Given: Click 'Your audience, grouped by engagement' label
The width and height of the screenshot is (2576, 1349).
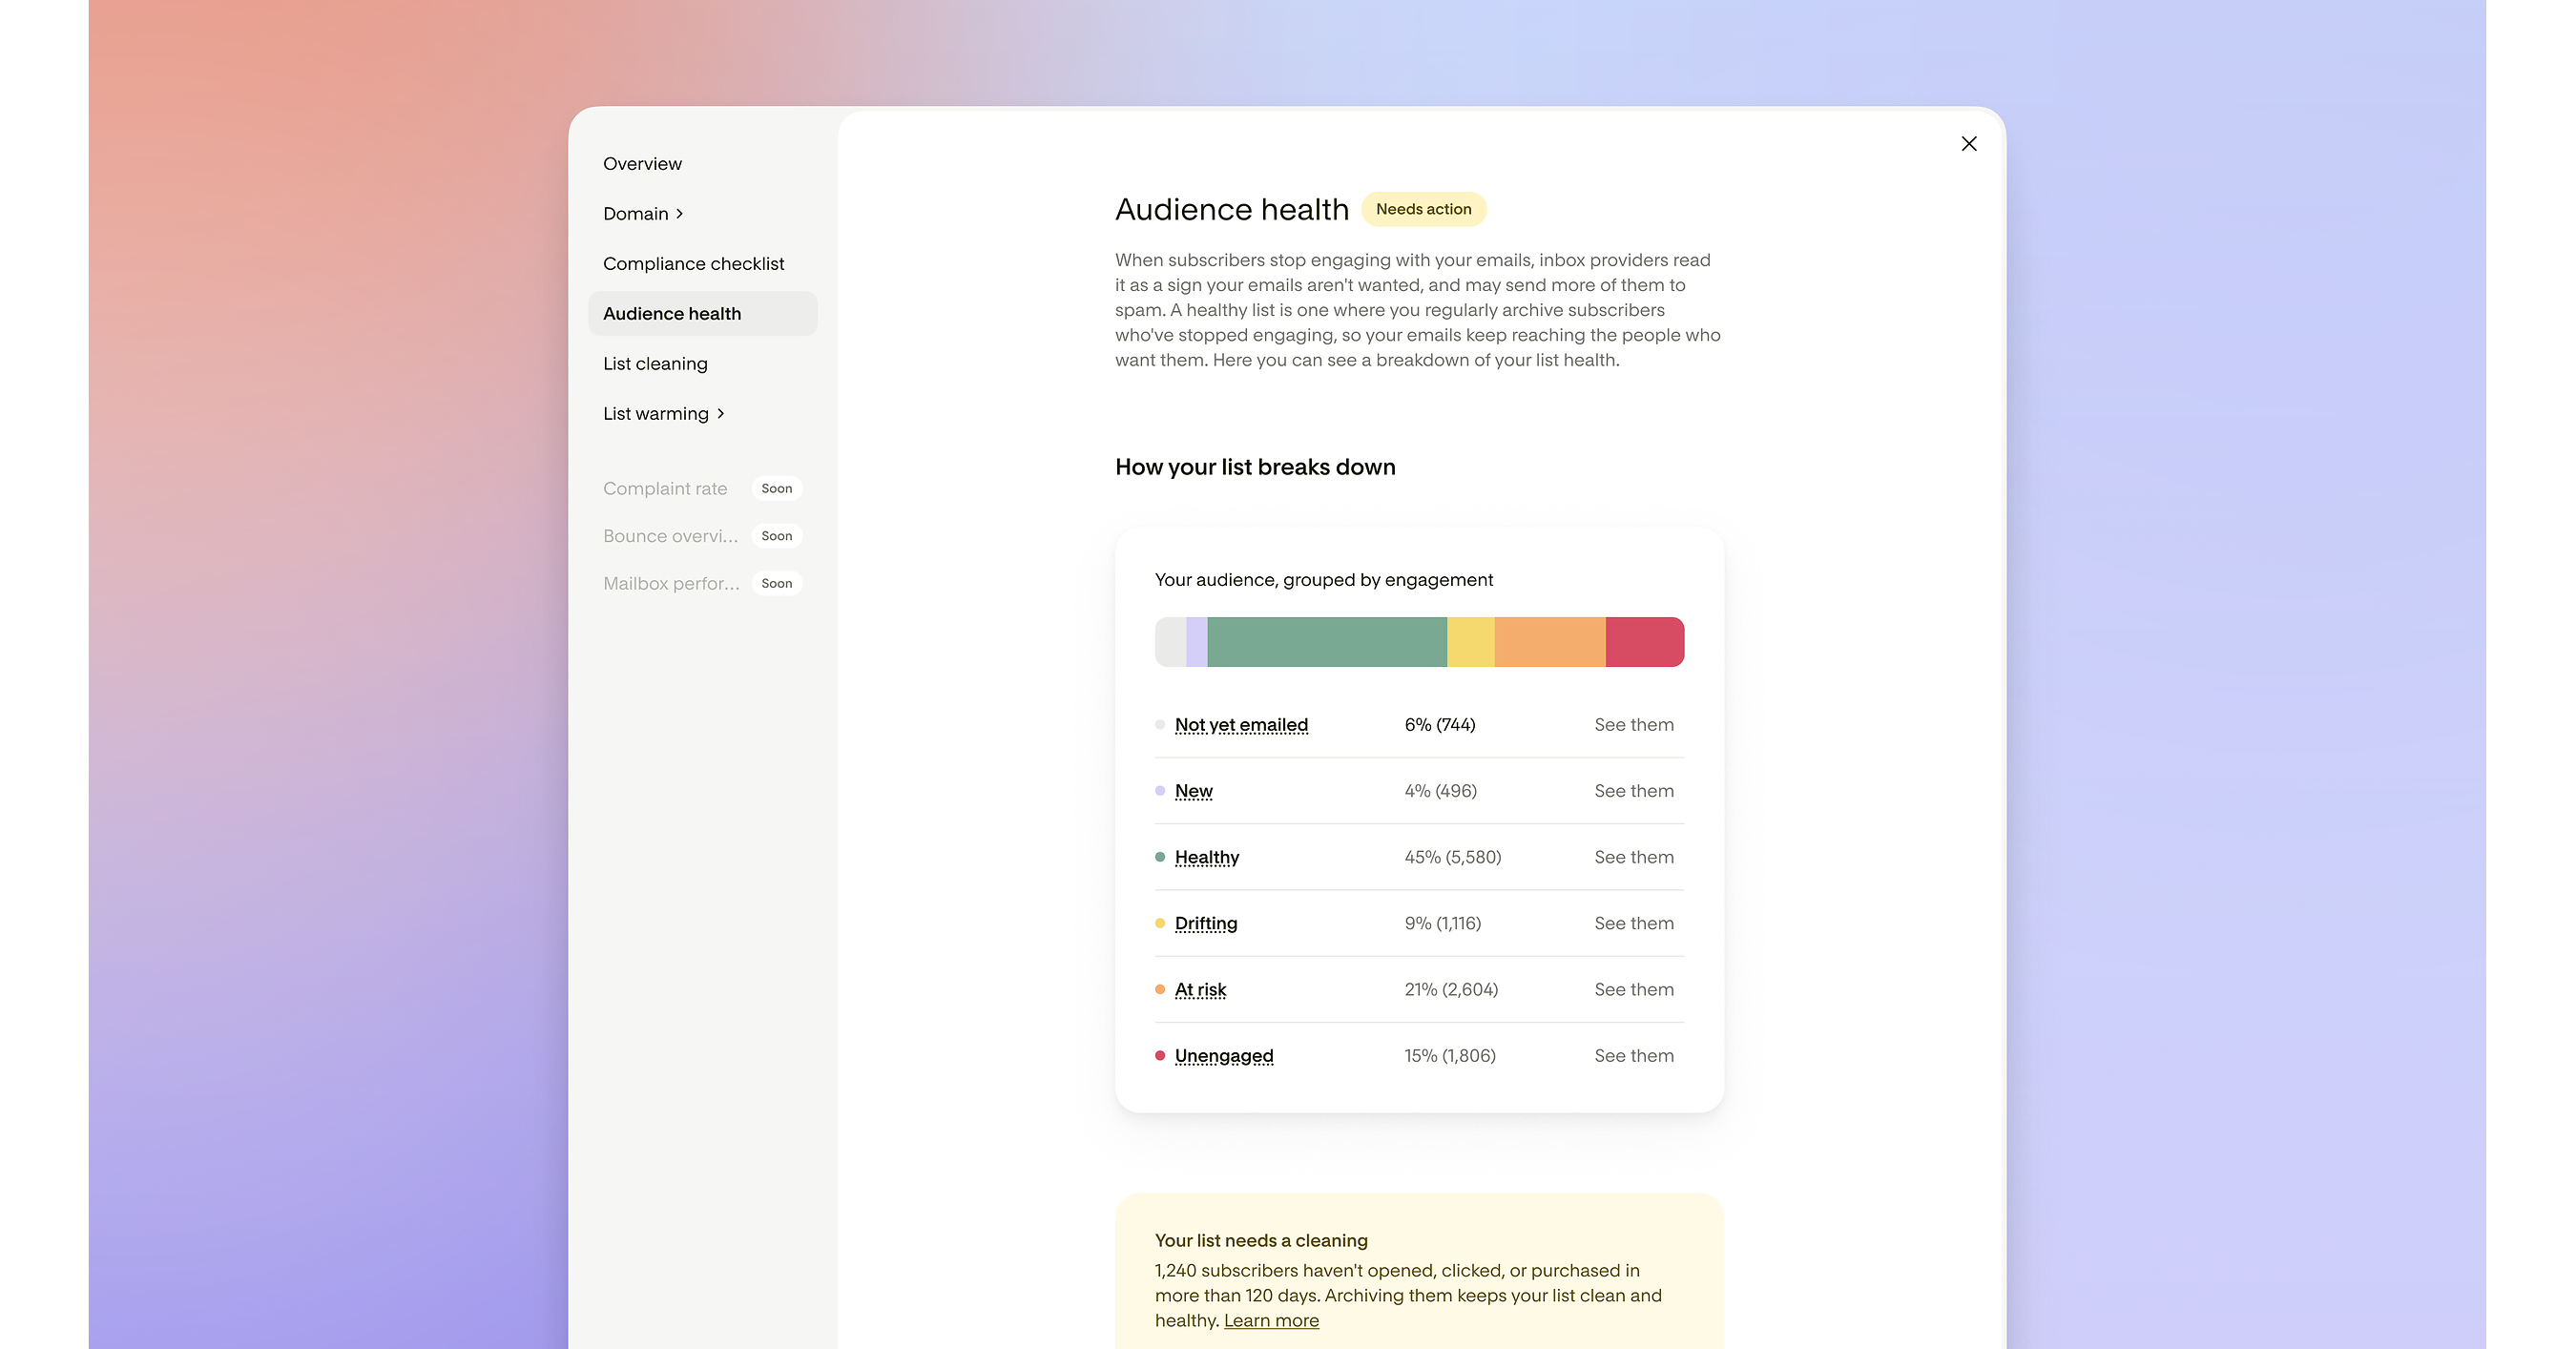Looking at the screenshot, I should tap(1323, 580).
